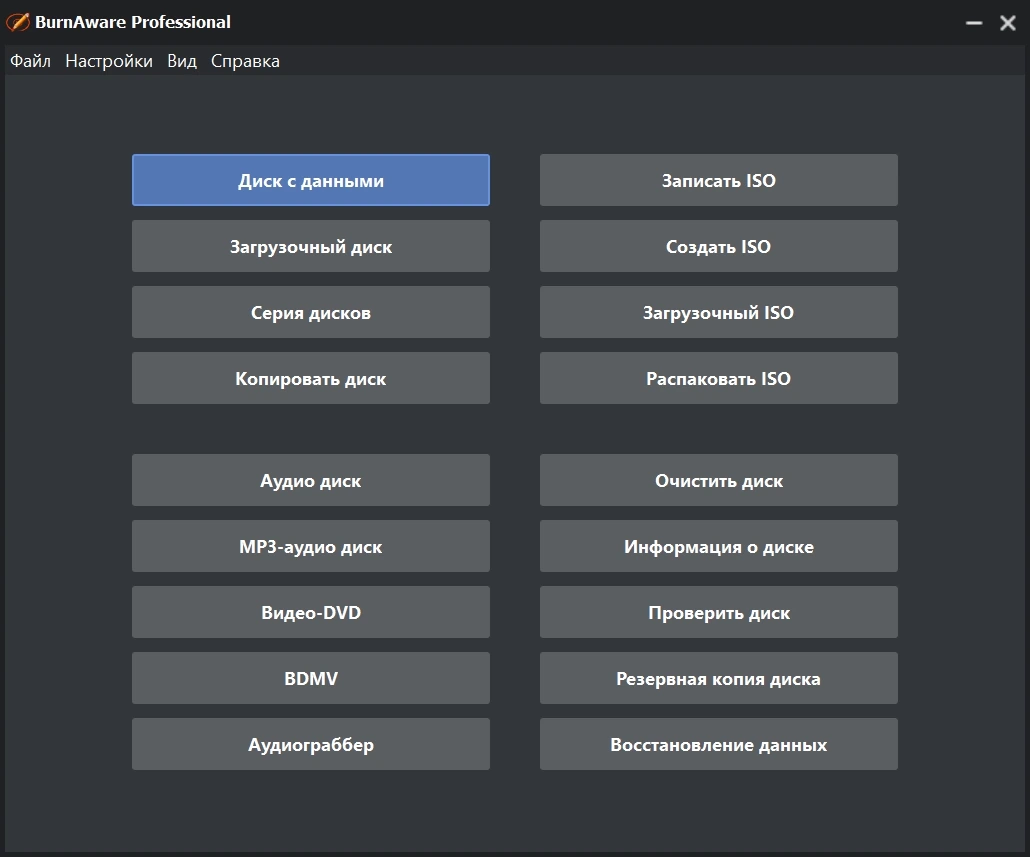
Task: Open Резервная копия диска
Action: click(x=719, y=678)
